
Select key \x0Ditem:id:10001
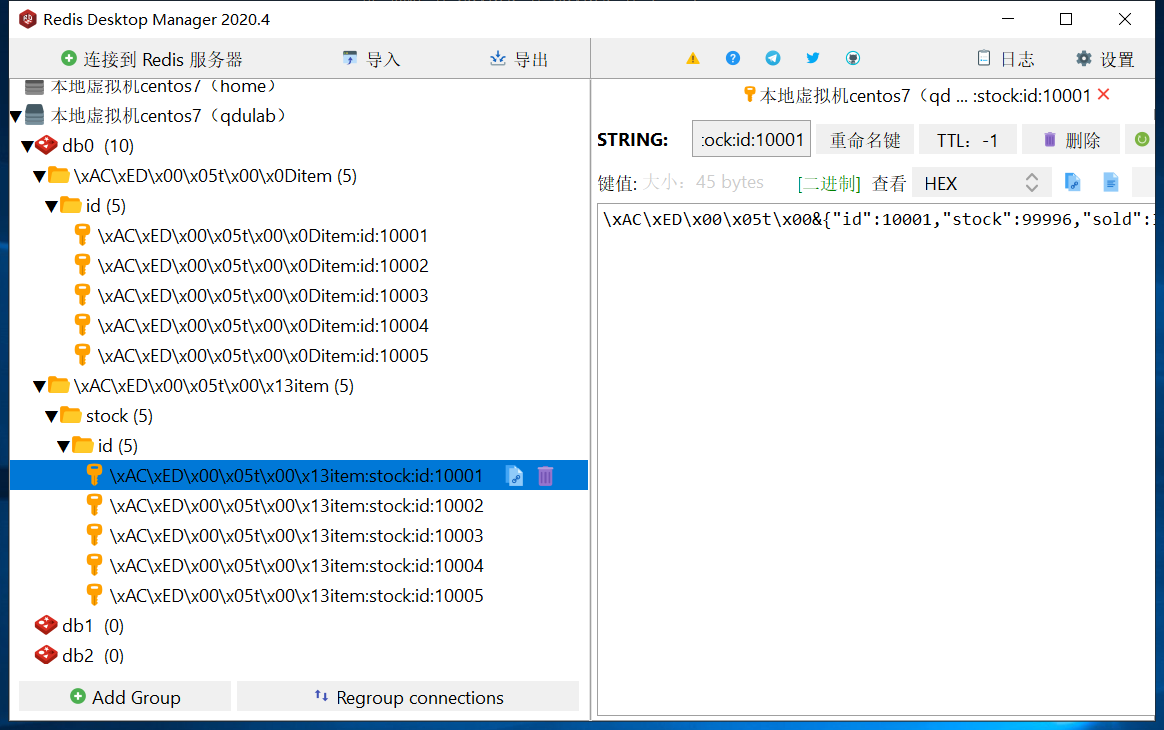click(x=263, y=236)
